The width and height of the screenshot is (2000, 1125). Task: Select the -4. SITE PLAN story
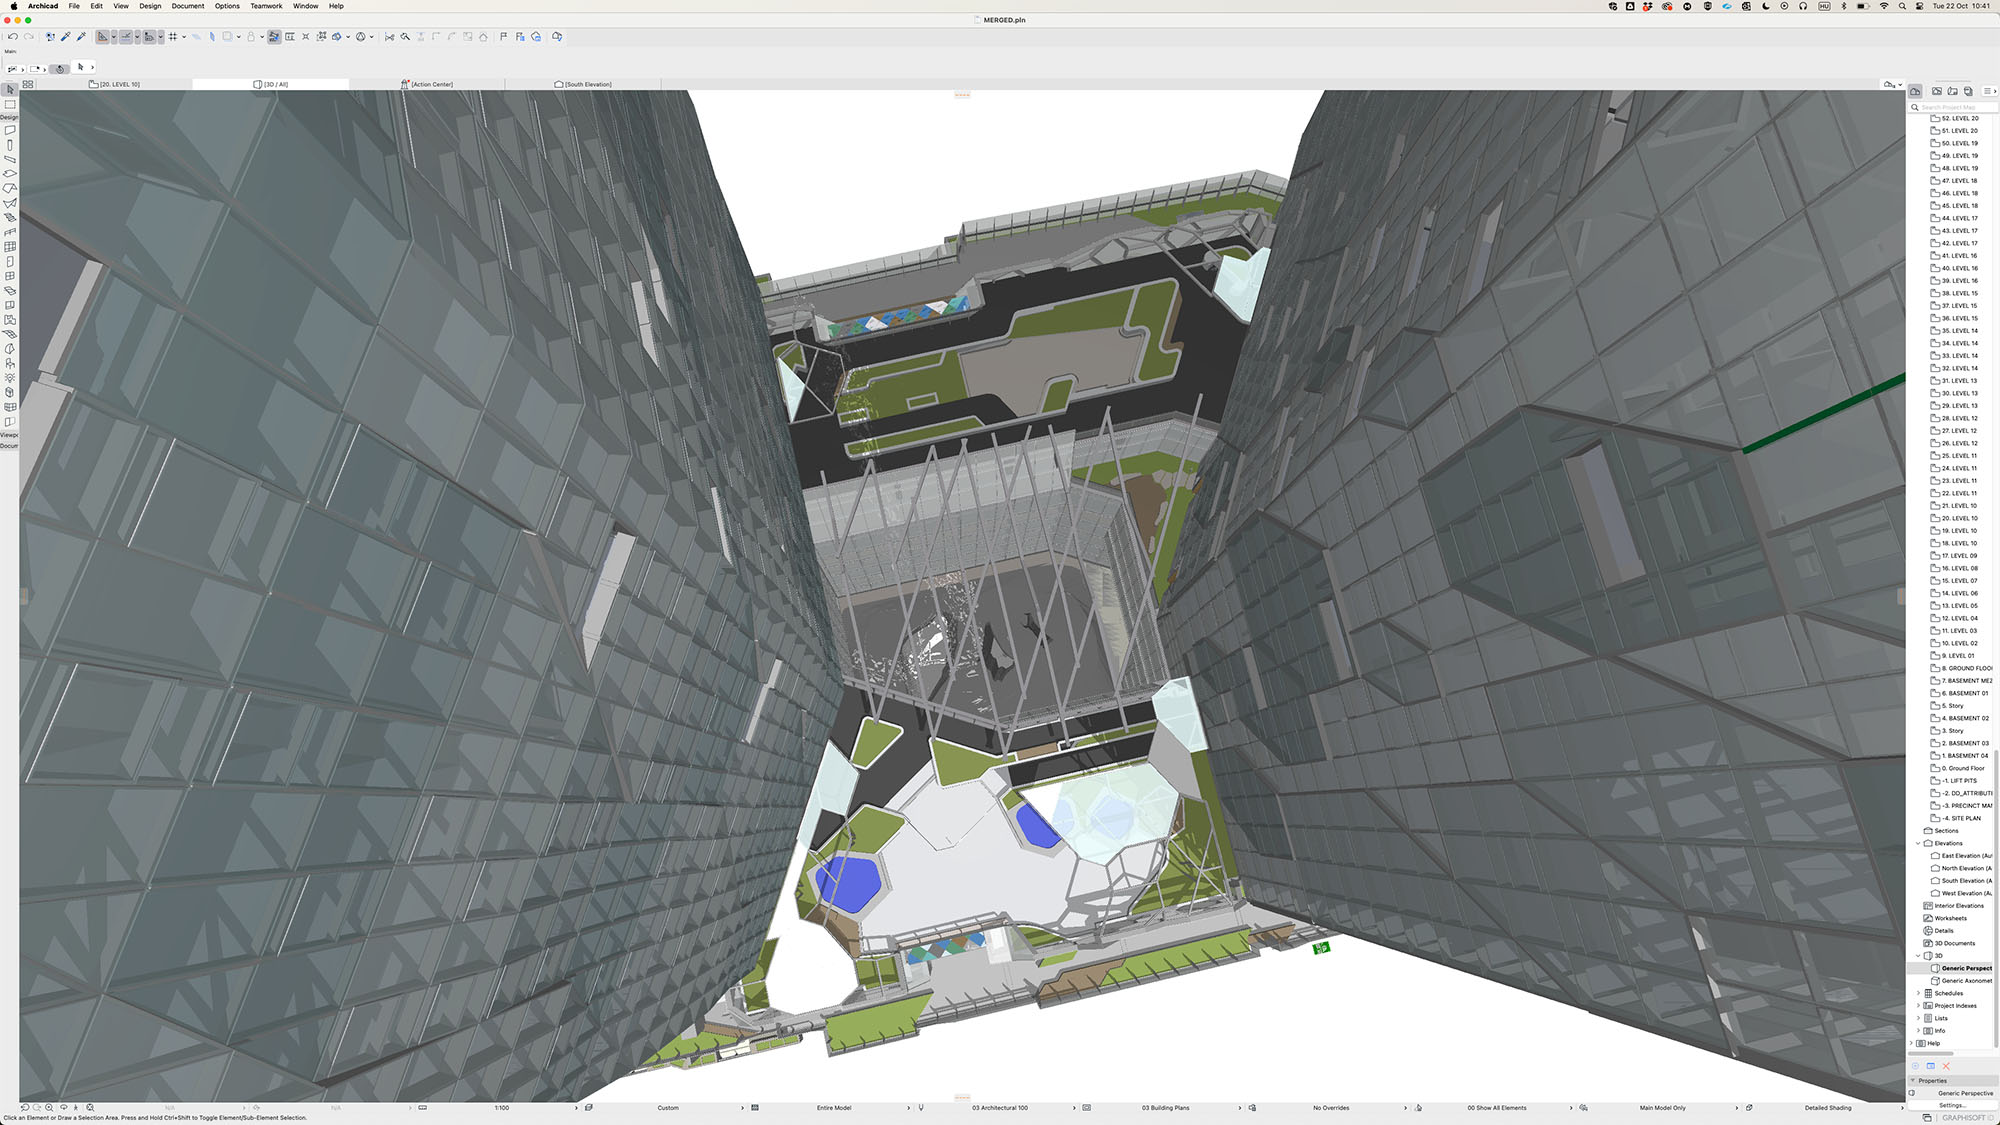(x=1955, y=818)
